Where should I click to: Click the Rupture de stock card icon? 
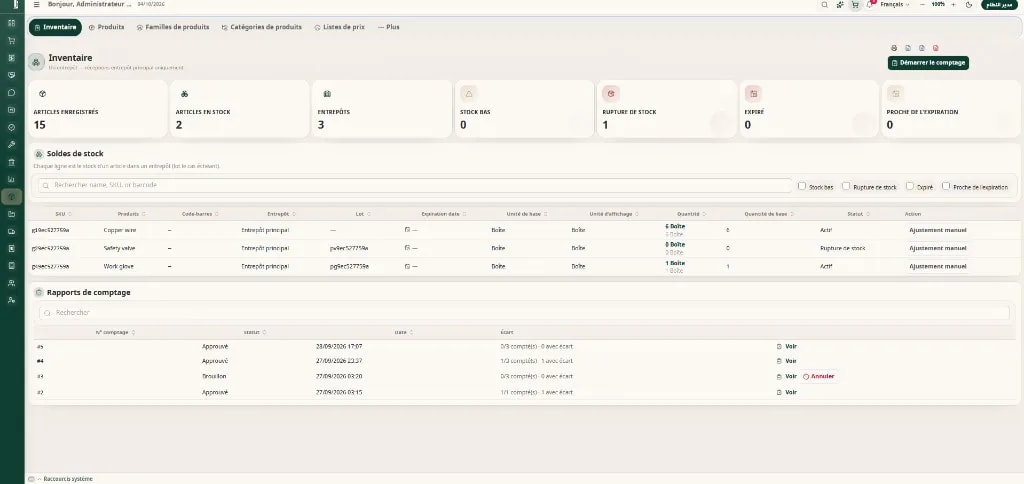pos(611,93)
